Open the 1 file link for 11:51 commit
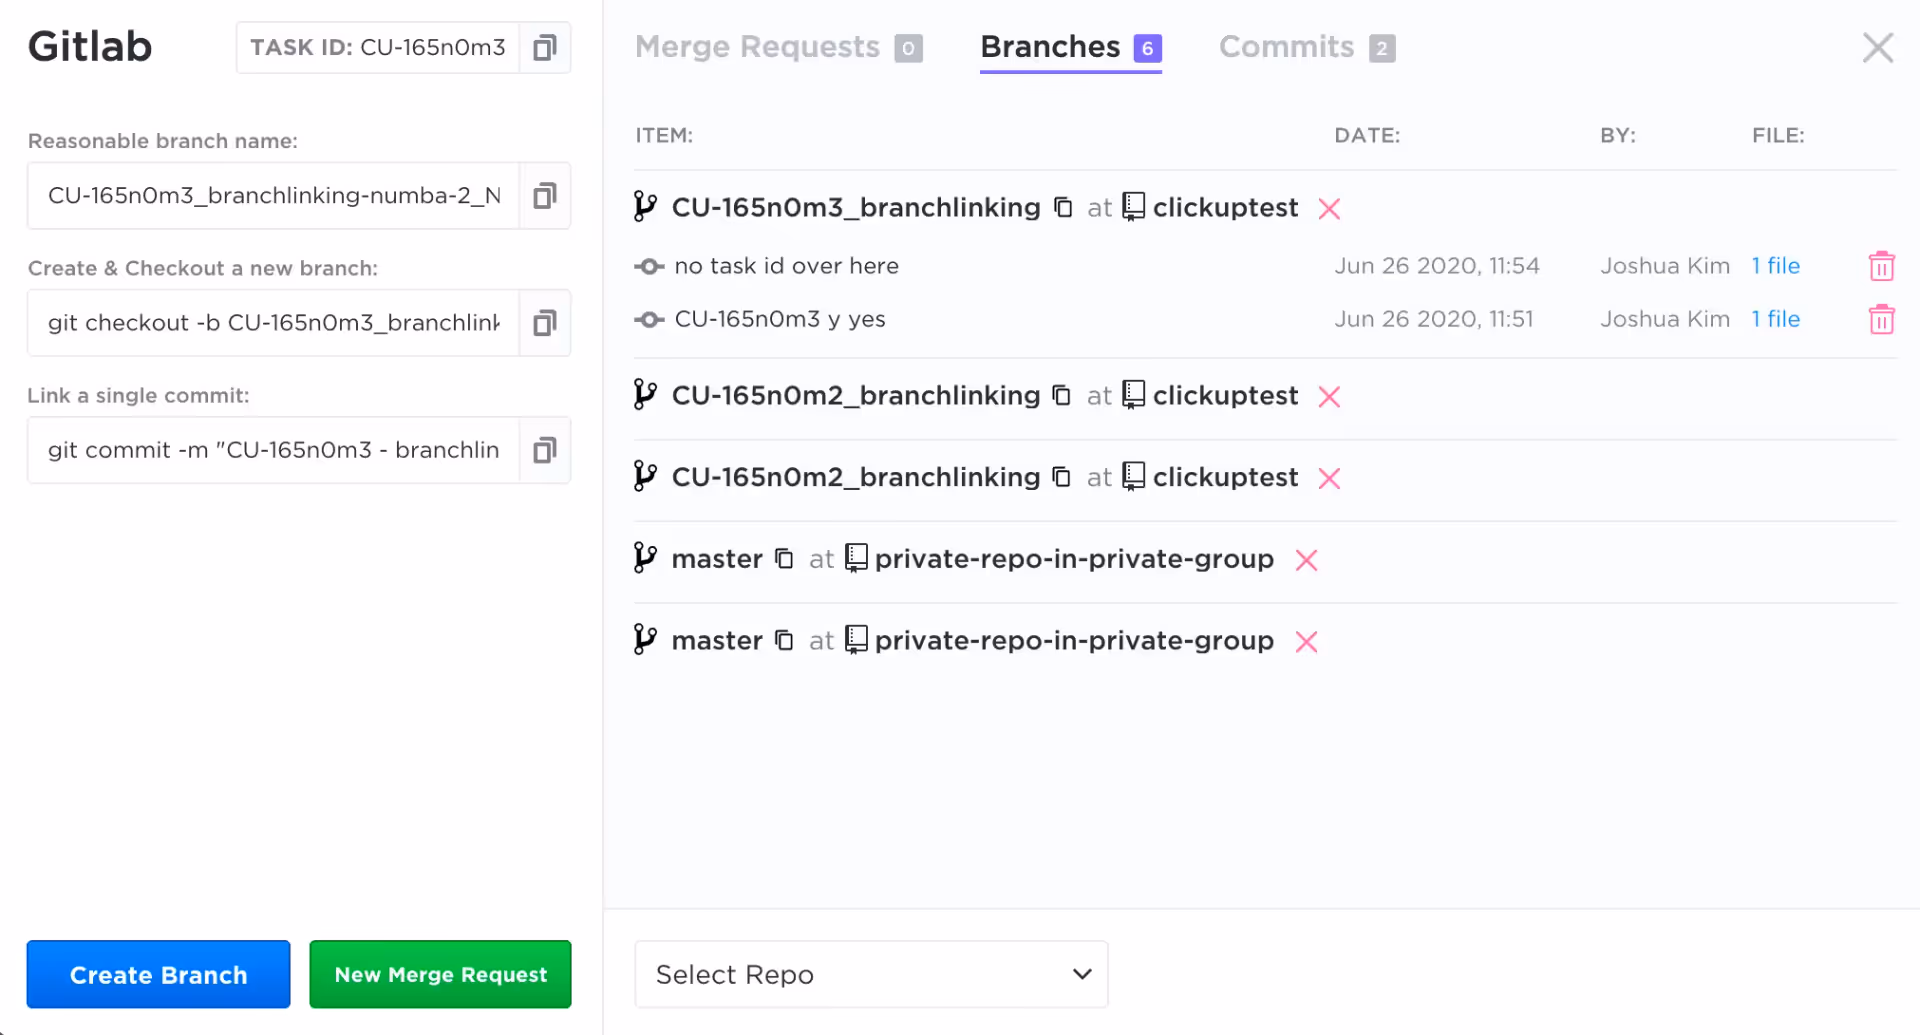1920x1035 pixels. (1775, 320)
